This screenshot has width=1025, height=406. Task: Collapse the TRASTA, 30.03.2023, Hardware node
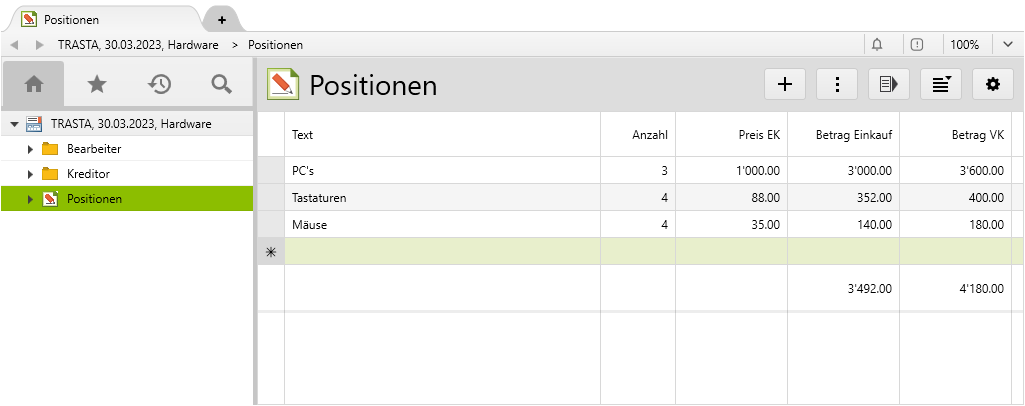(x=14, y=124)
